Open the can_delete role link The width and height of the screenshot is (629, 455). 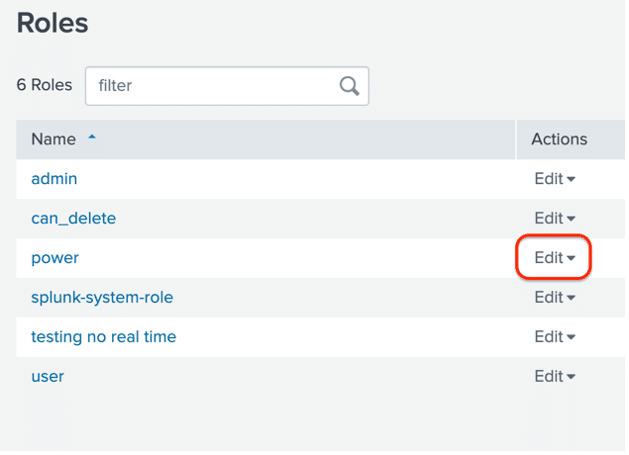click(x=73, y=218)
